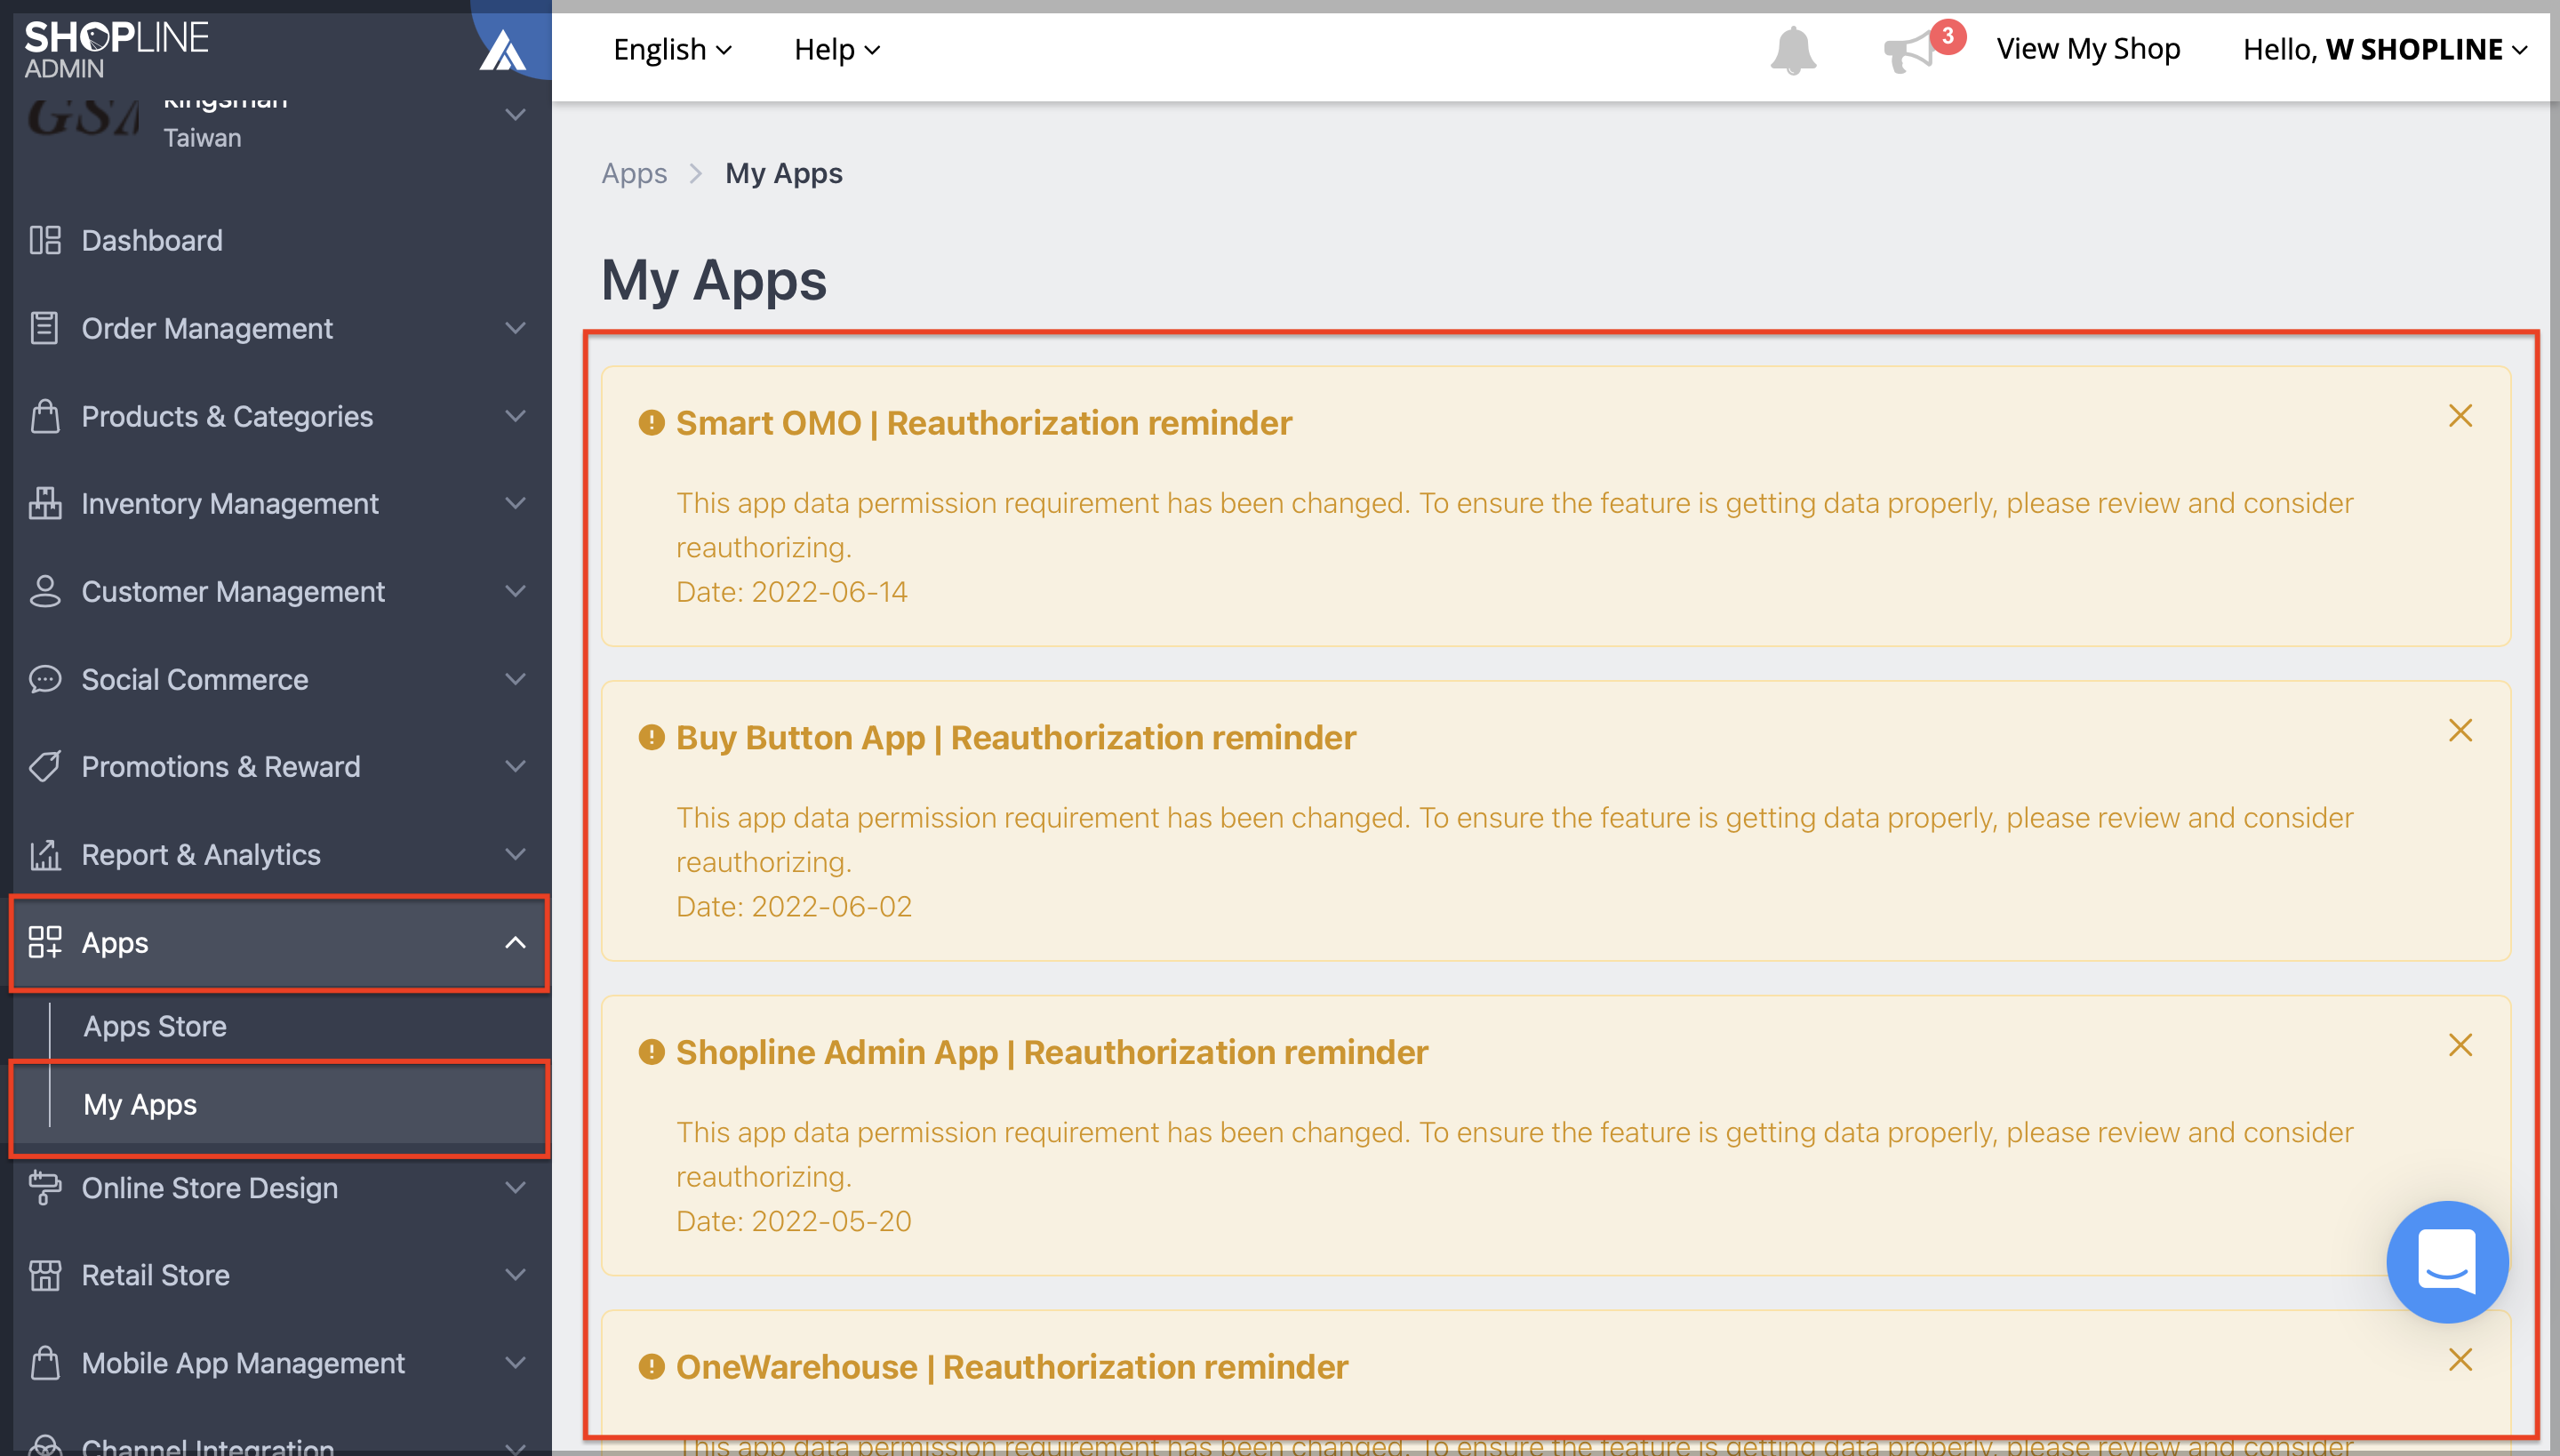
Task: Click the Apps grid icon
Action: [x=45, y=942]
